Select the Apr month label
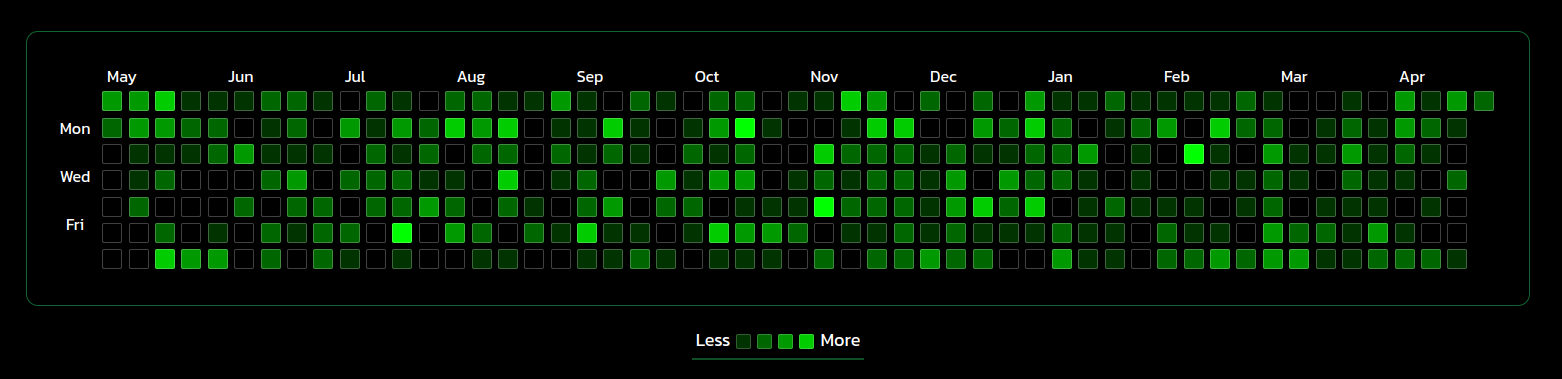The height and width of the screenshot is (379, 1562). point(1411,77)
